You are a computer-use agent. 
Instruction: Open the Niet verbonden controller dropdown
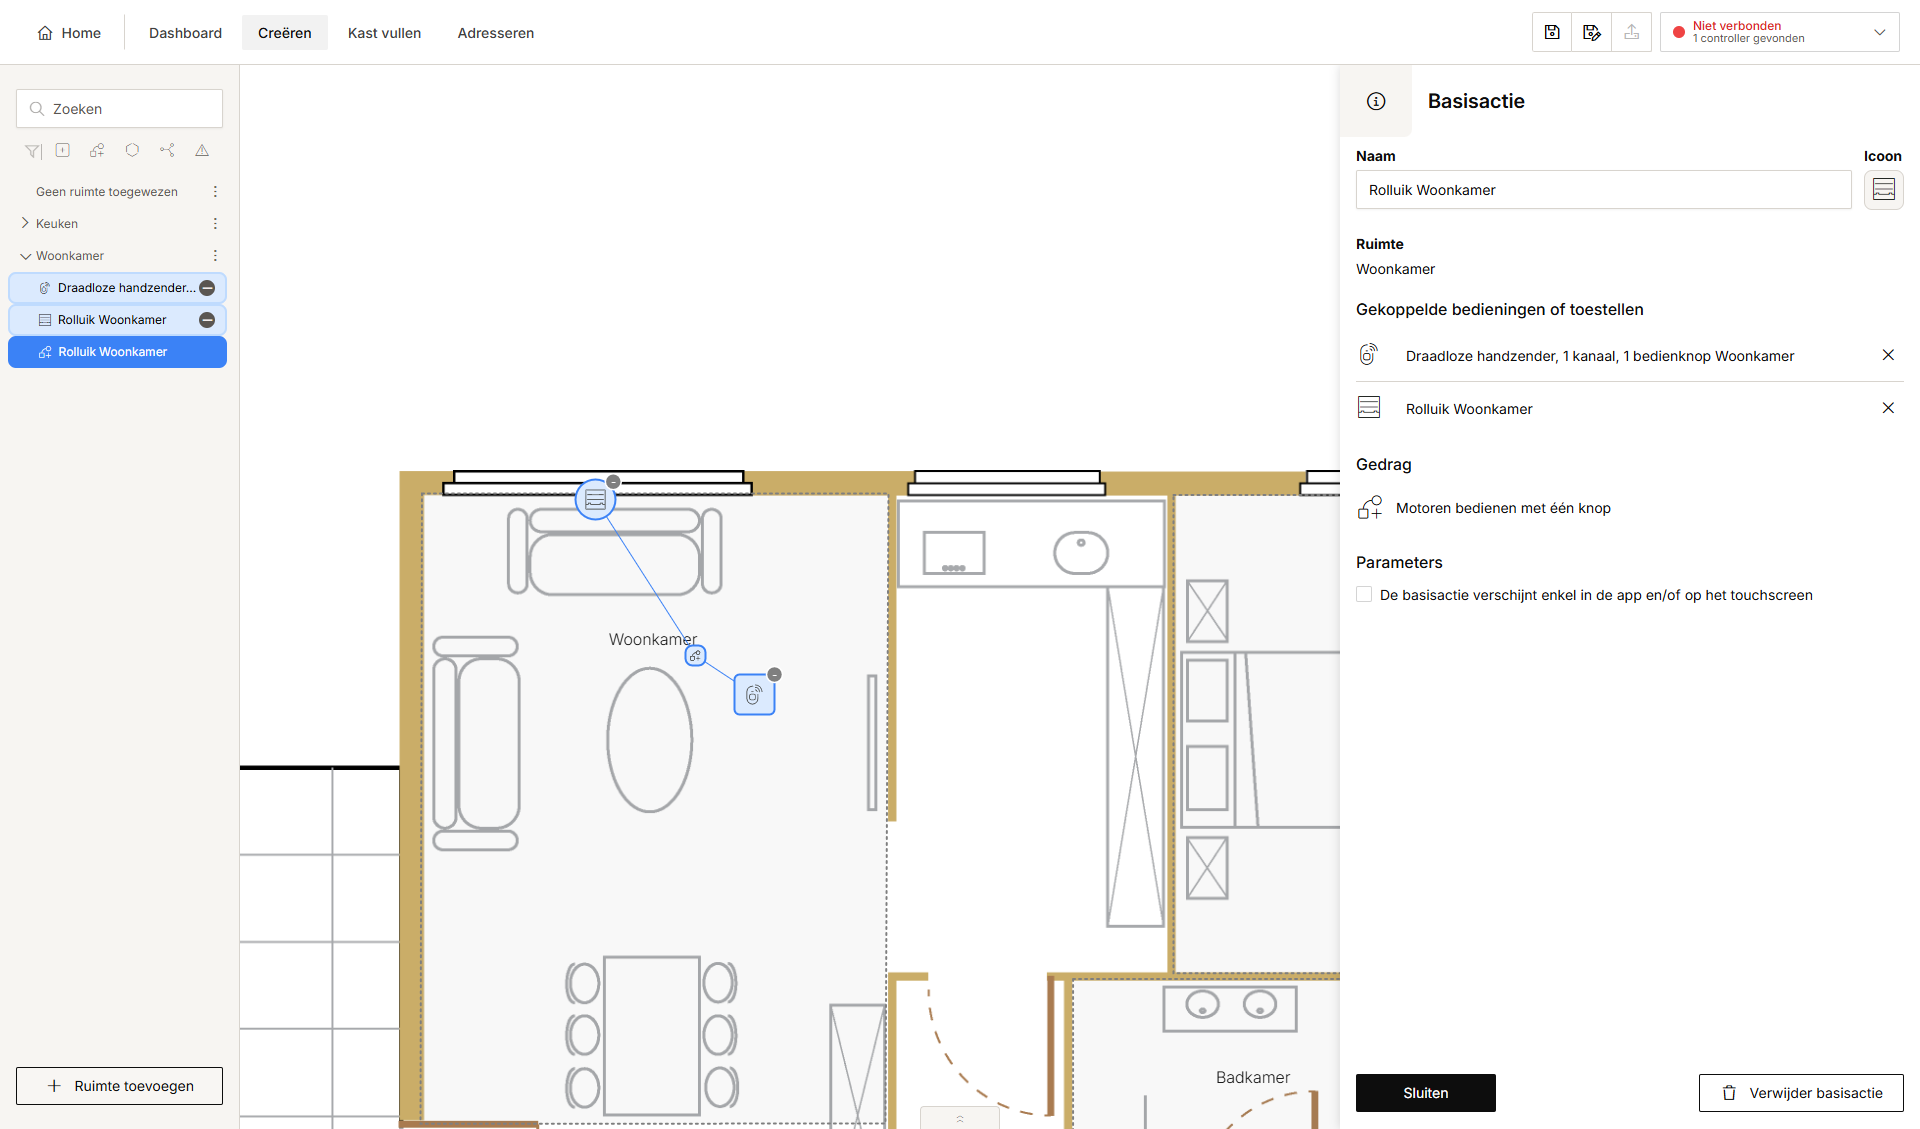(x=1780, y=32)
